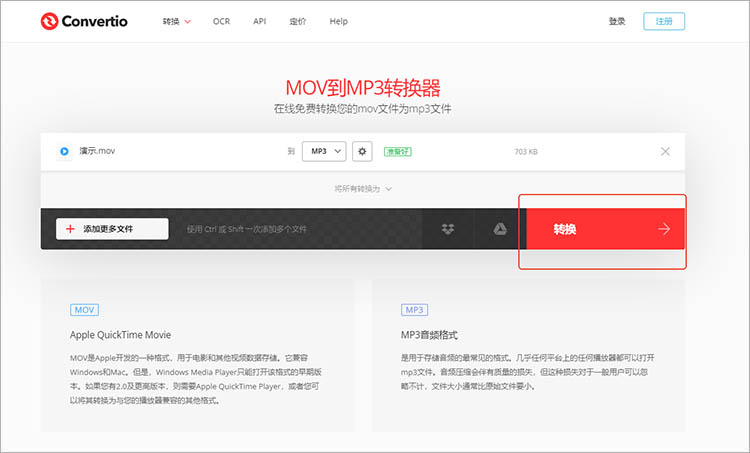Open the OCR page
750x453 pixels.
pyautogui.click(x=221, y=21)
